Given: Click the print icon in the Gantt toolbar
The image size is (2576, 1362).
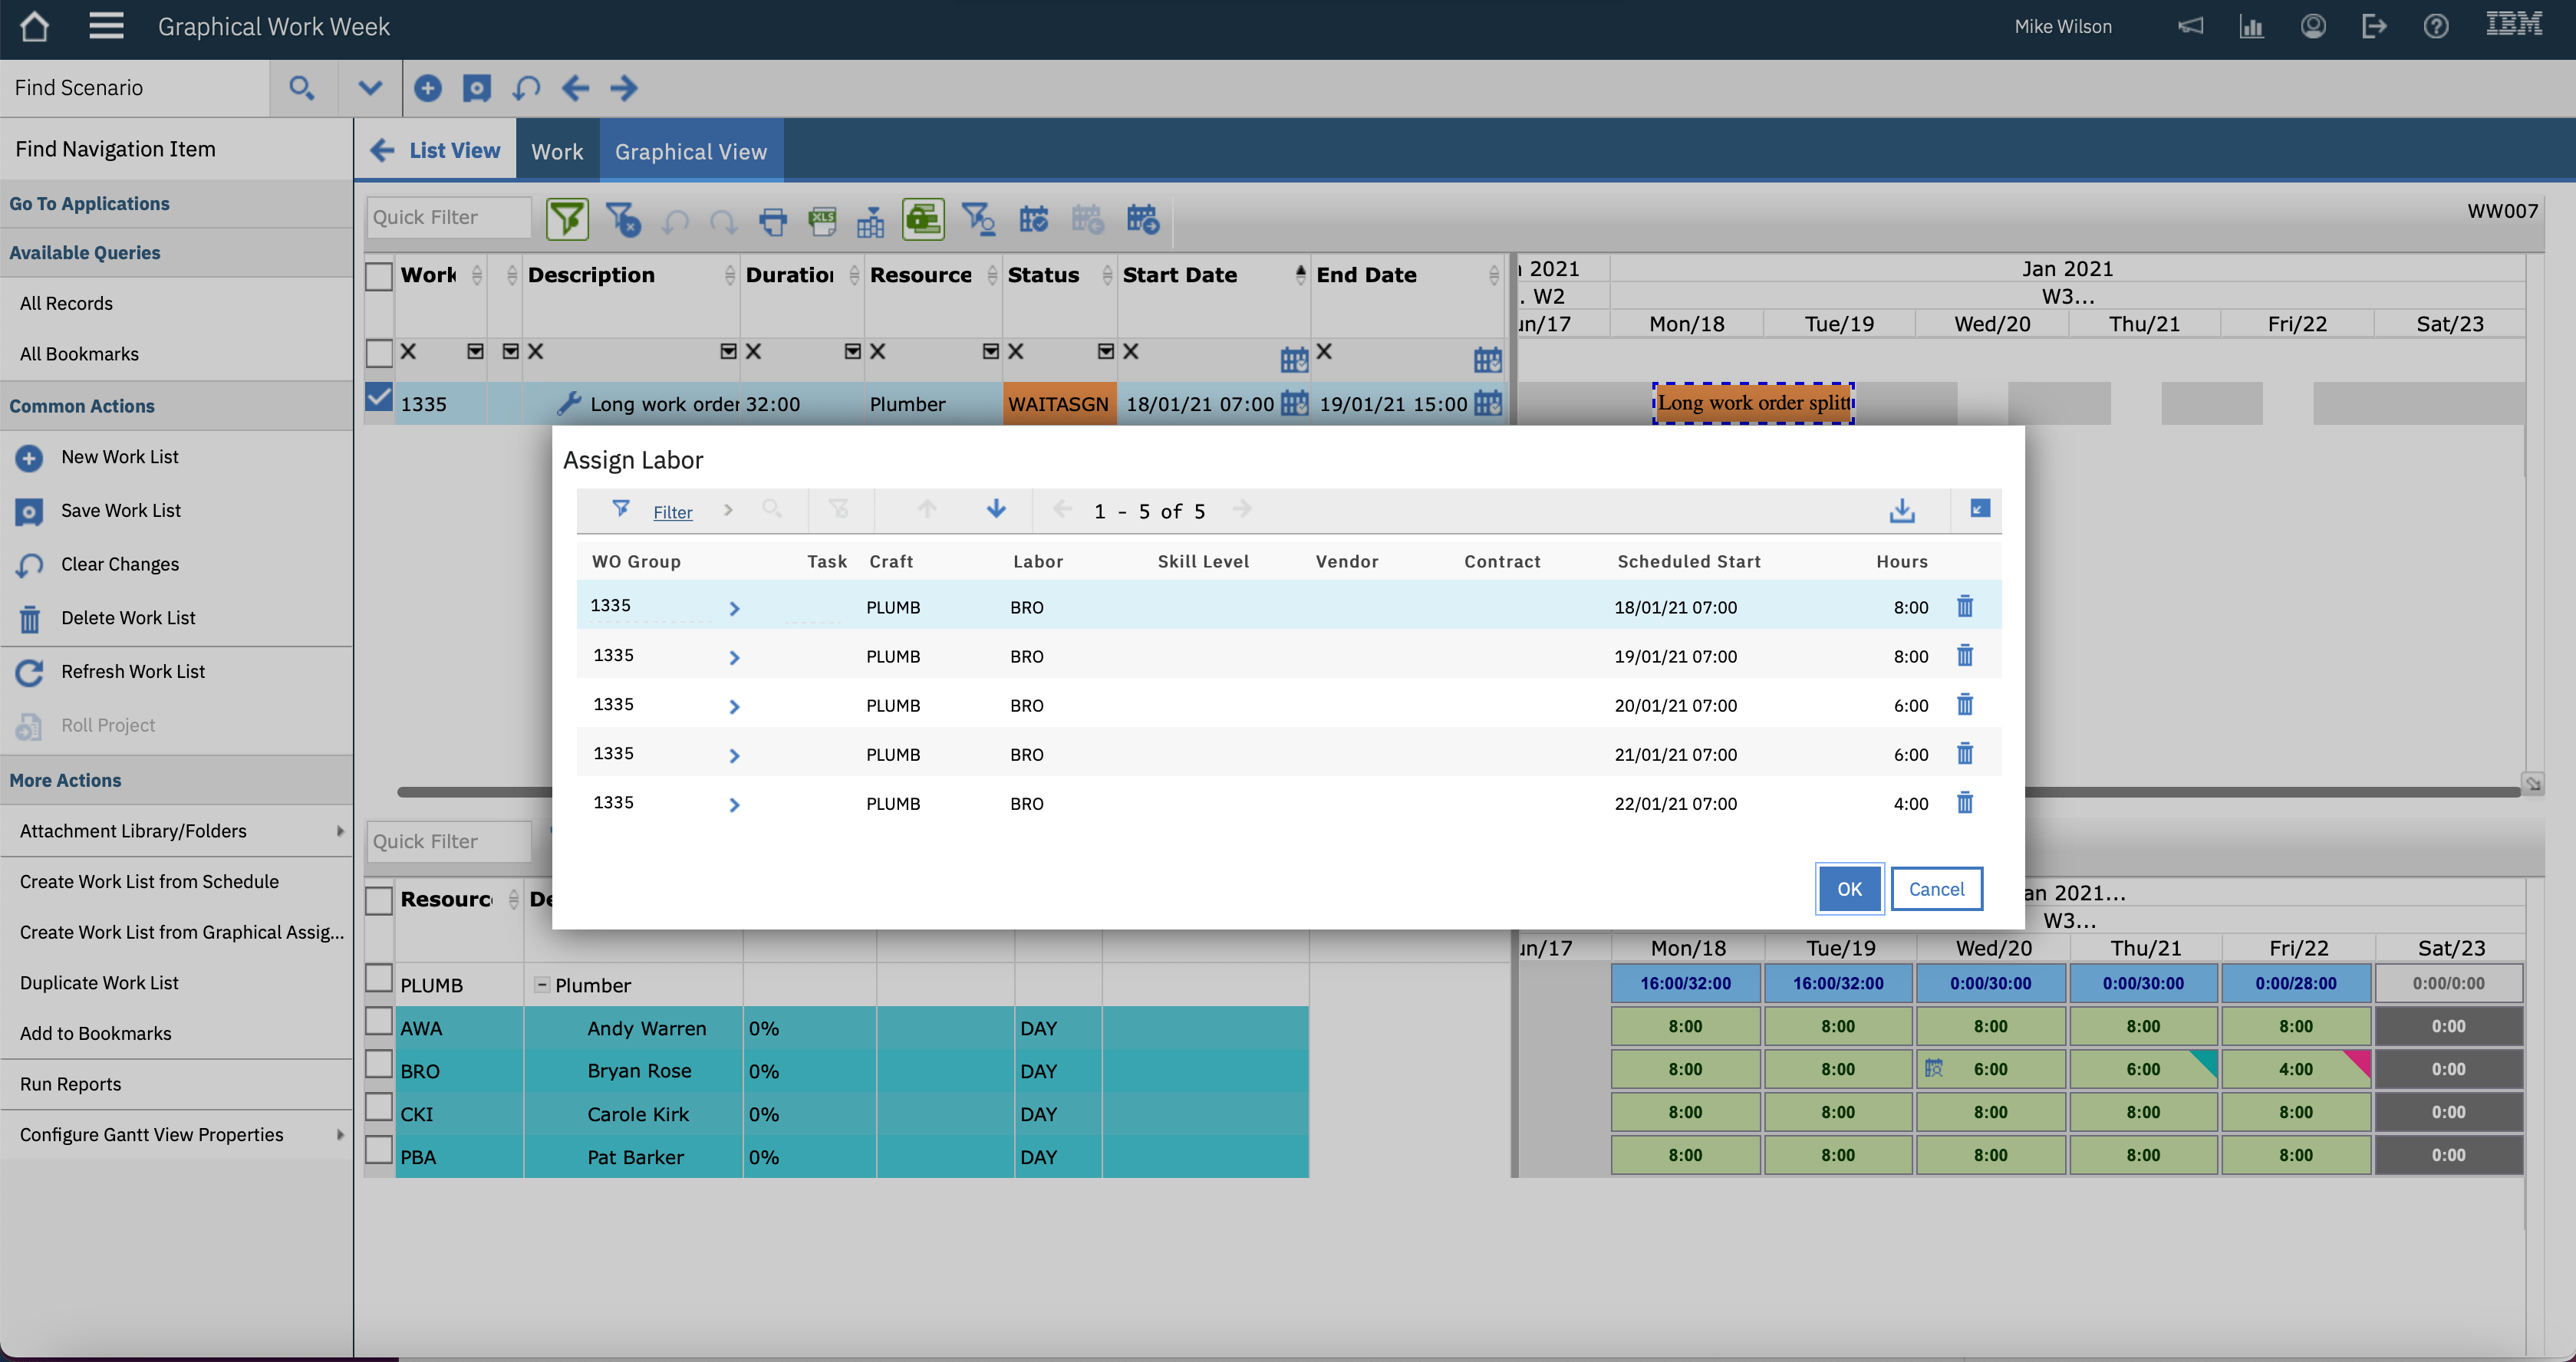Looking at the screenshot, I should click(x=773, y=220).
